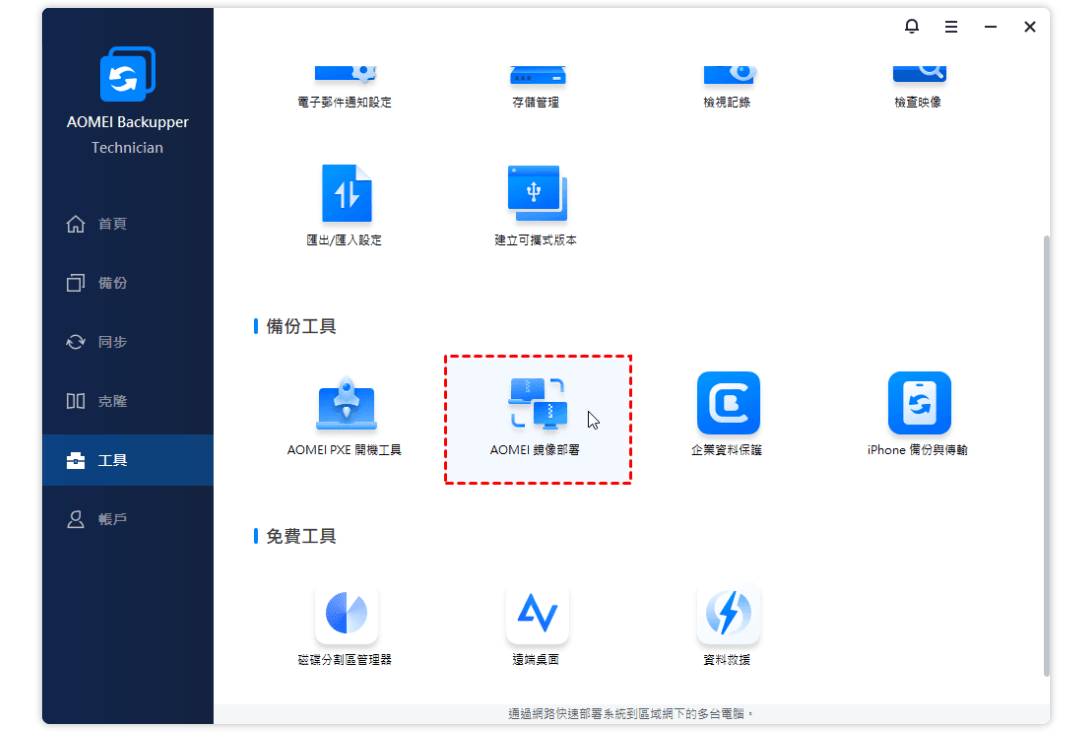Screen dimensions: 1092x736
Task: Switch to 克隆 section
Action: 127,401
